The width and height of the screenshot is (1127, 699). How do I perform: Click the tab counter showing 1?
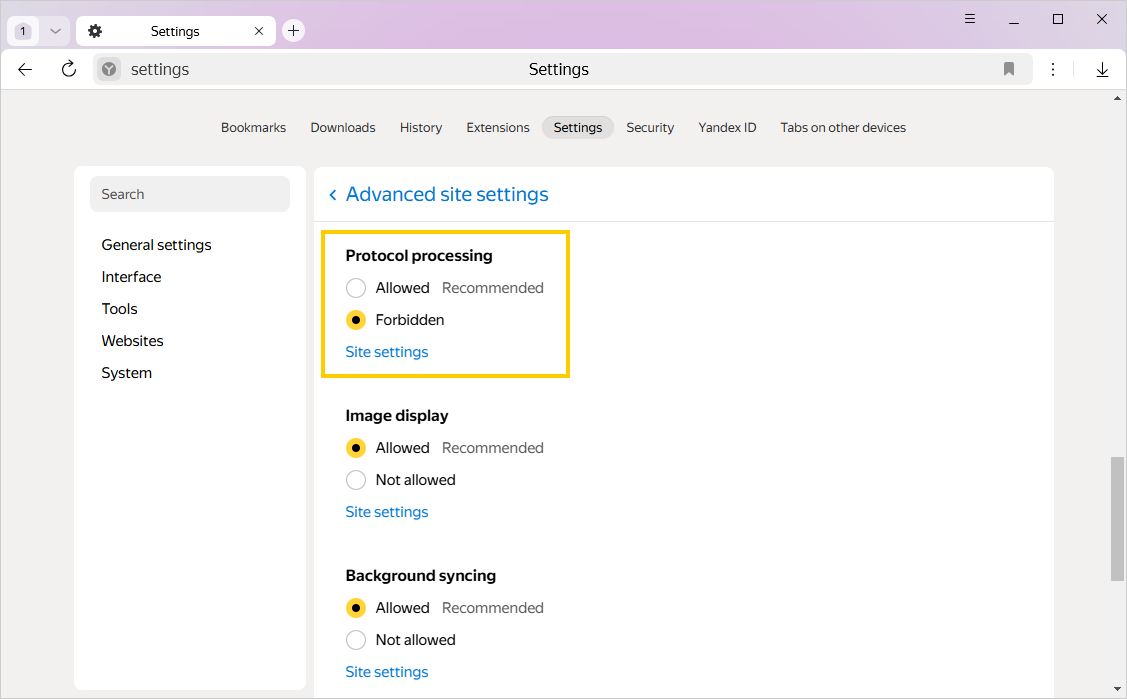coord(23,31)
